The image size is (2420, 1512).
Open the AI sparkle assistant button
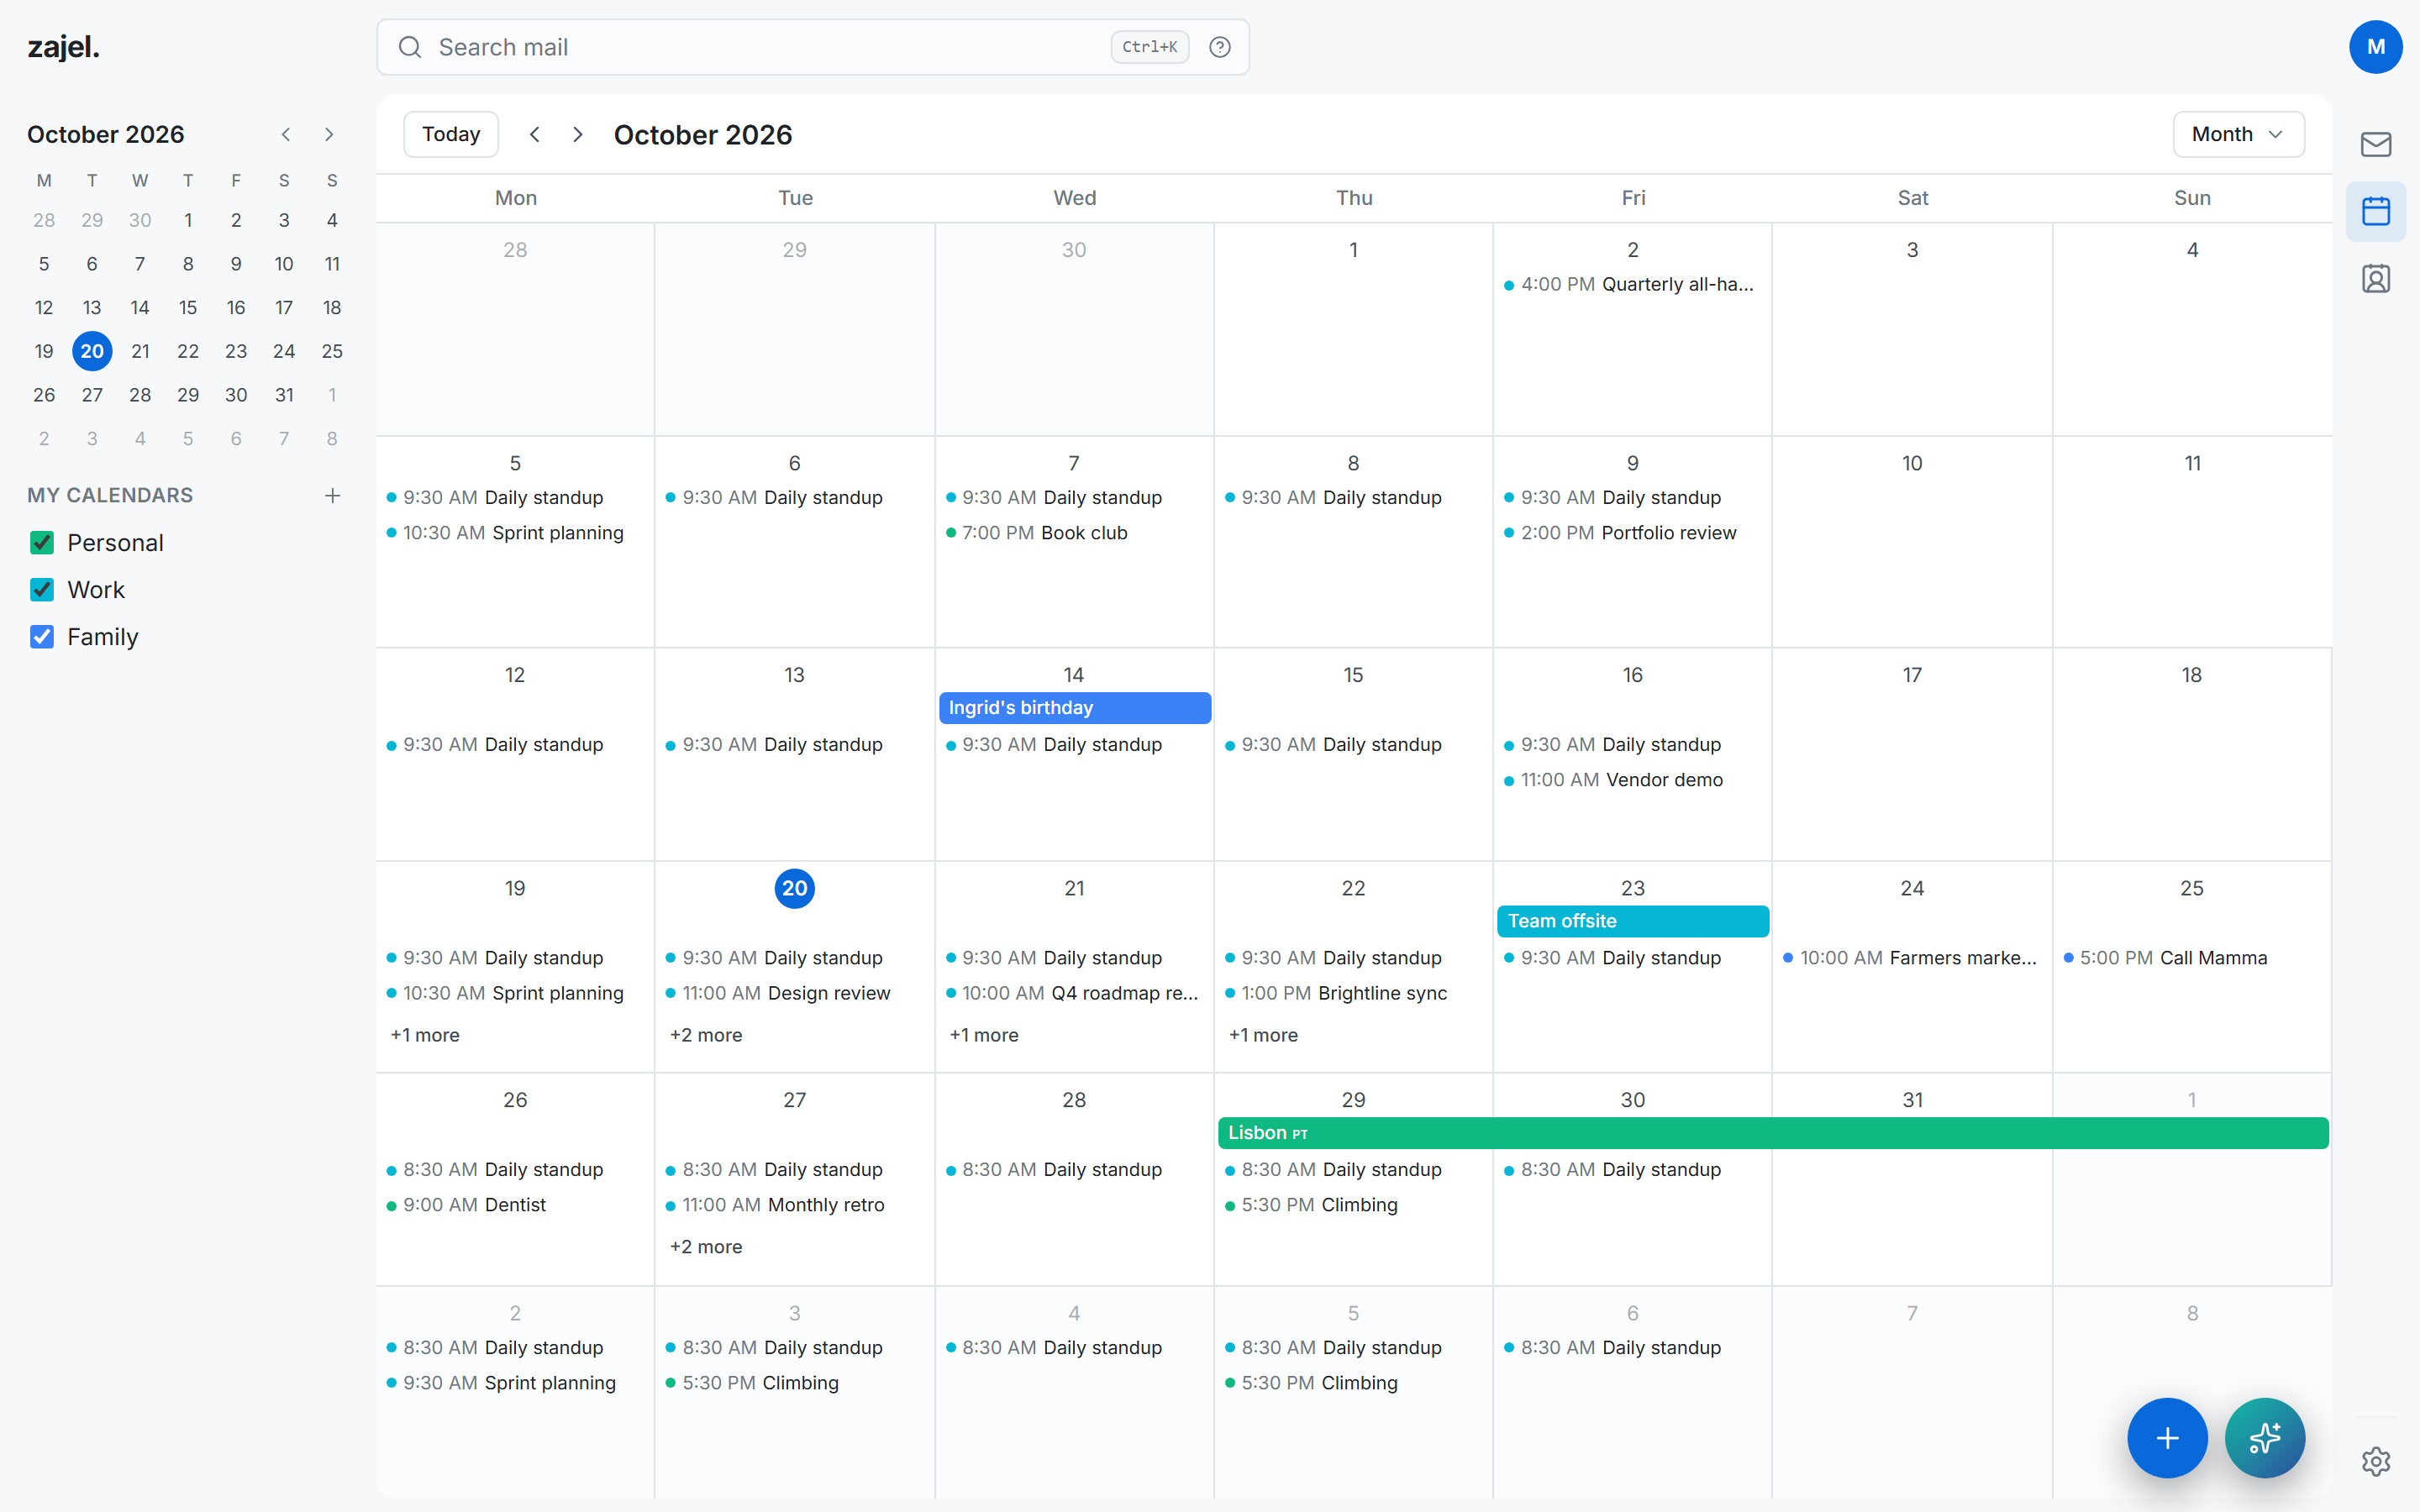click(2265, 1438)
